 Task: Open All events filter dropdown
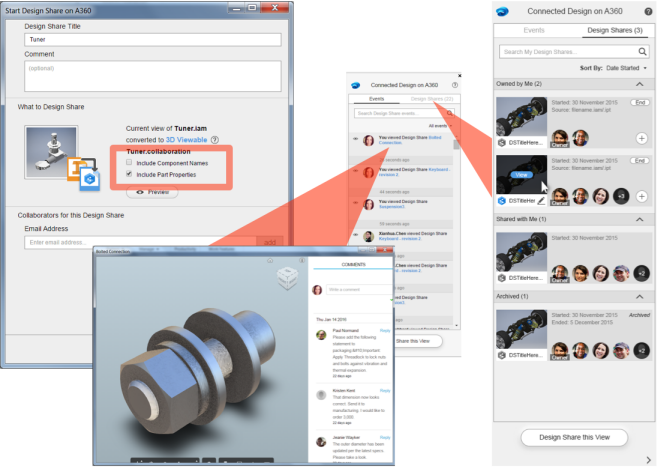(440, 126)
